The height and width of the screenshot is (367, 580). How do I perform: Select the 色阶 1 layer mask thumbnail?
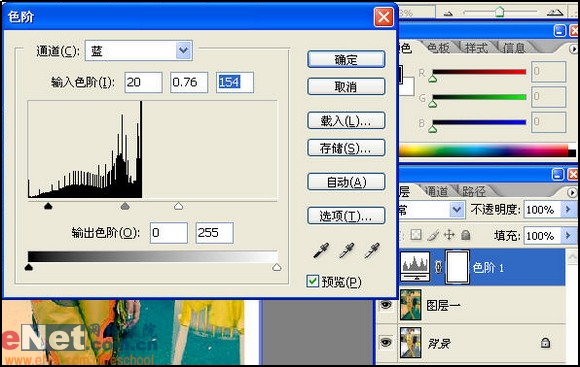click(x=458, y=267)
